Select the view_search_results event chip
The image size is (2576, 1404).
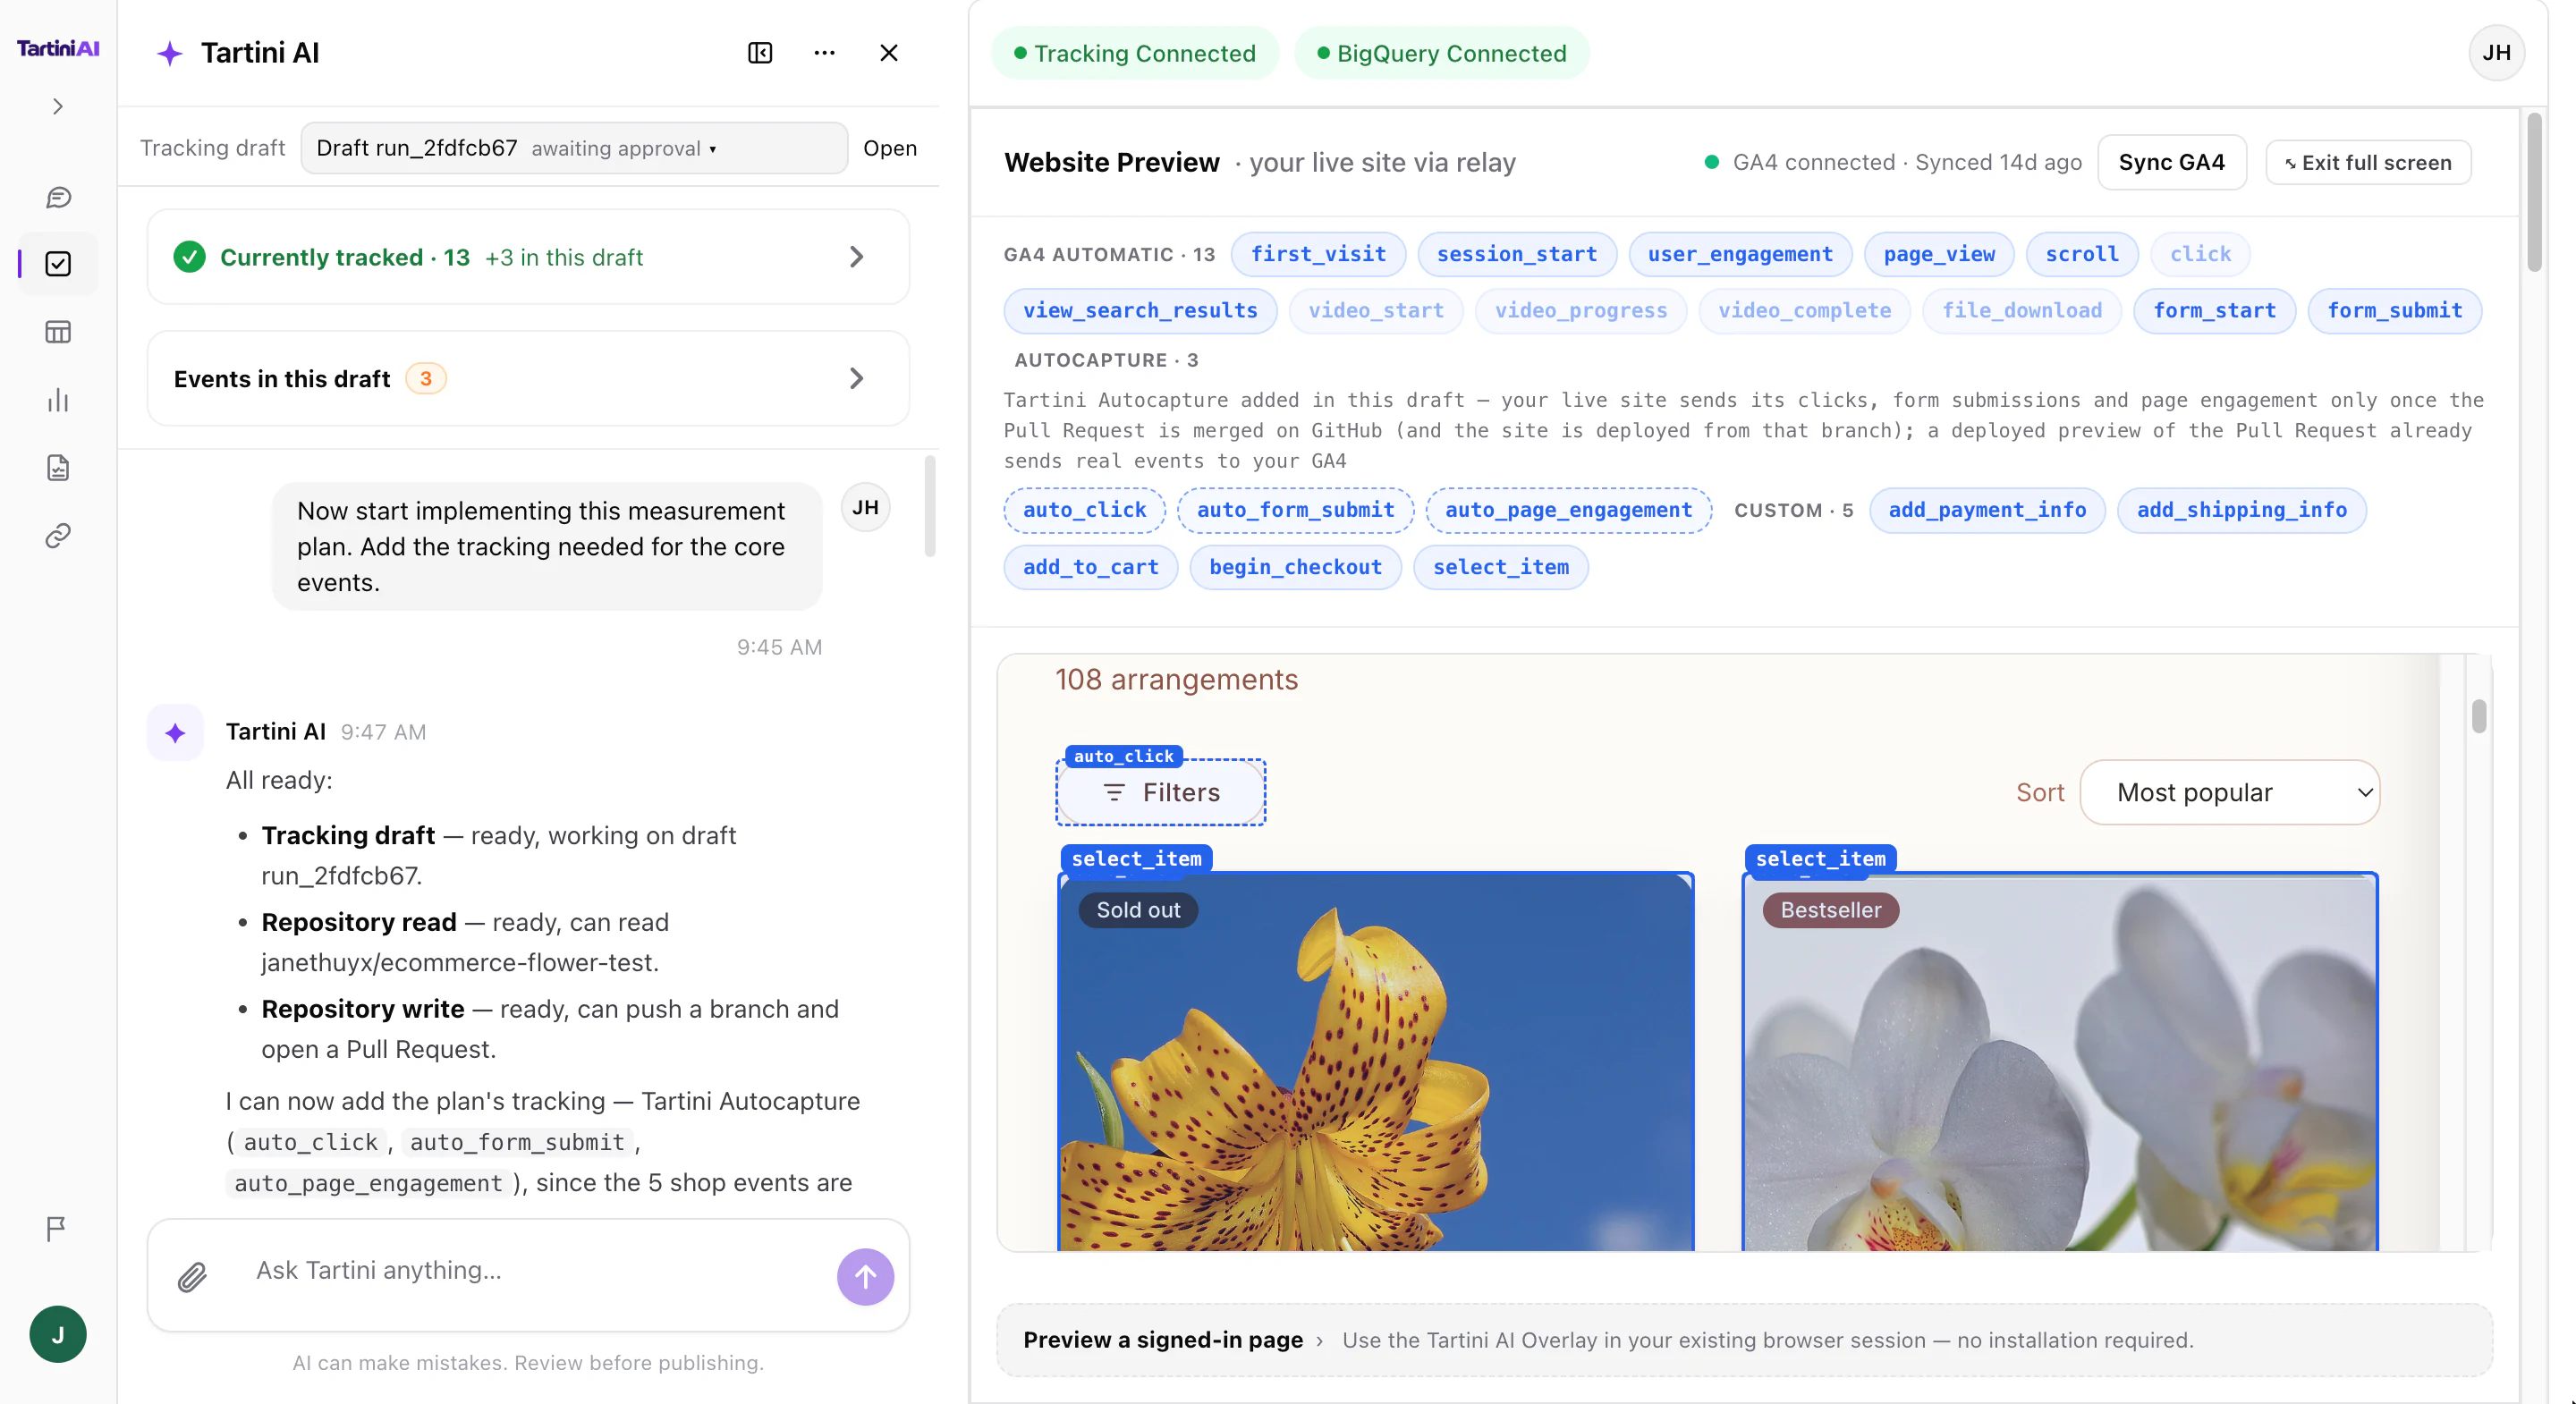tap(1140, 310)
